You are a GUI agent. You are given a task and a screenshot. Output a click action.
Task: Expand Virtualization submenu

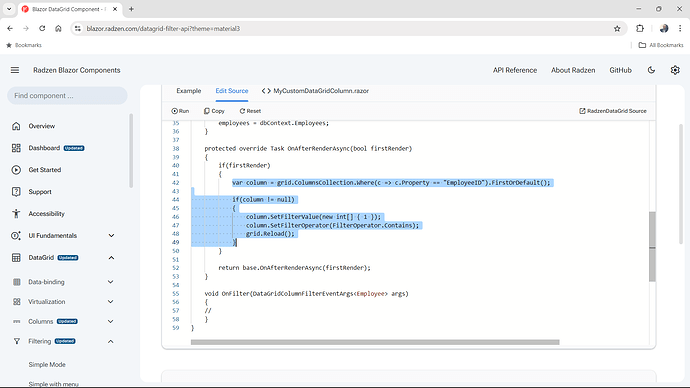110,302
